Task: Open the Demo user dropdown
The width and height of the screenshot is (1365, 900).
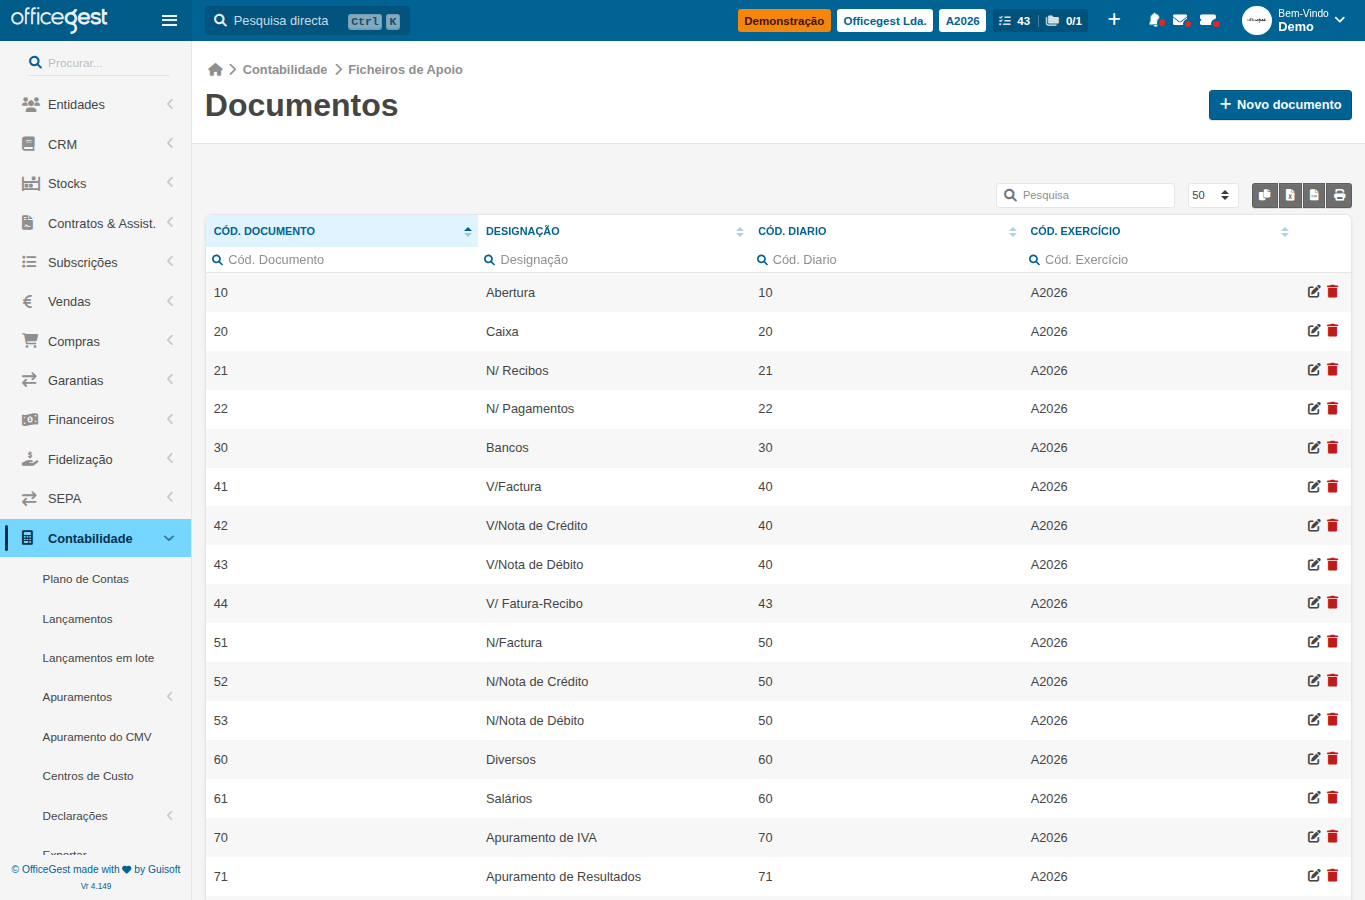Action: (1296, 20)
